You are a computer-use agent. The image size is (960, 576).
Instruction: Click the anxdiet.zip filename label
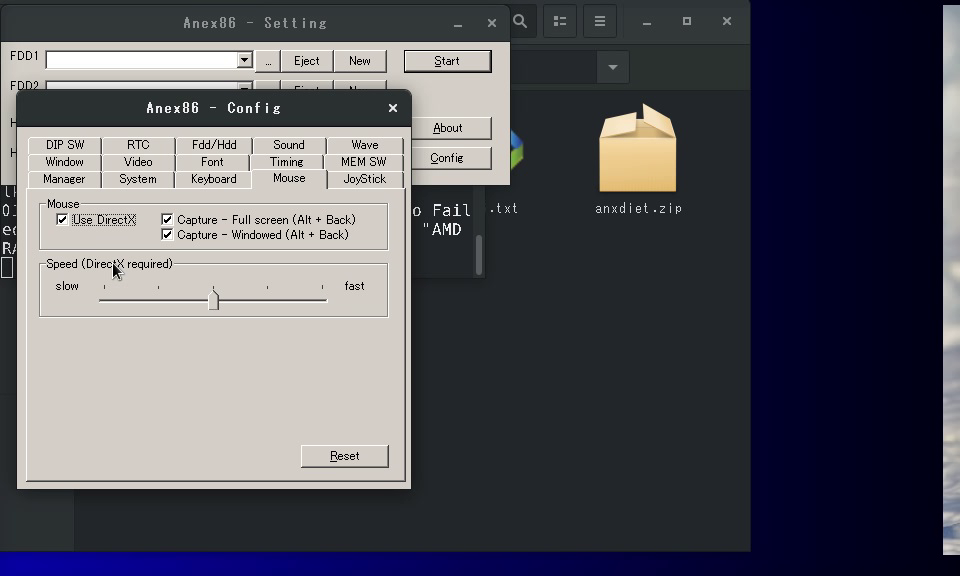pyautogui.click(x=639, y=209)
